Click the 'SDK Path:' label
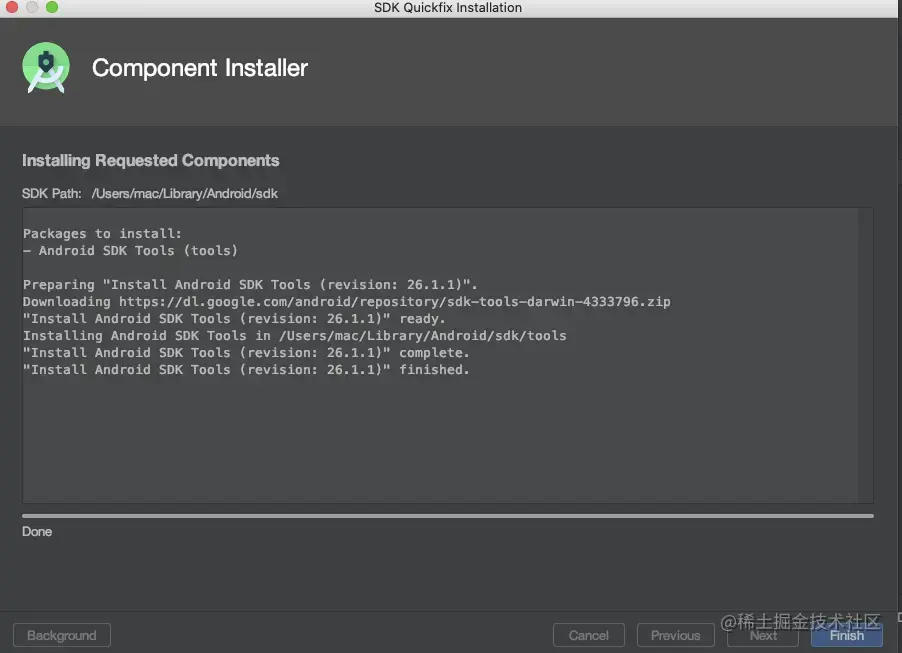The width and height of the screenshot is (902, 653). tap(52, 193)
